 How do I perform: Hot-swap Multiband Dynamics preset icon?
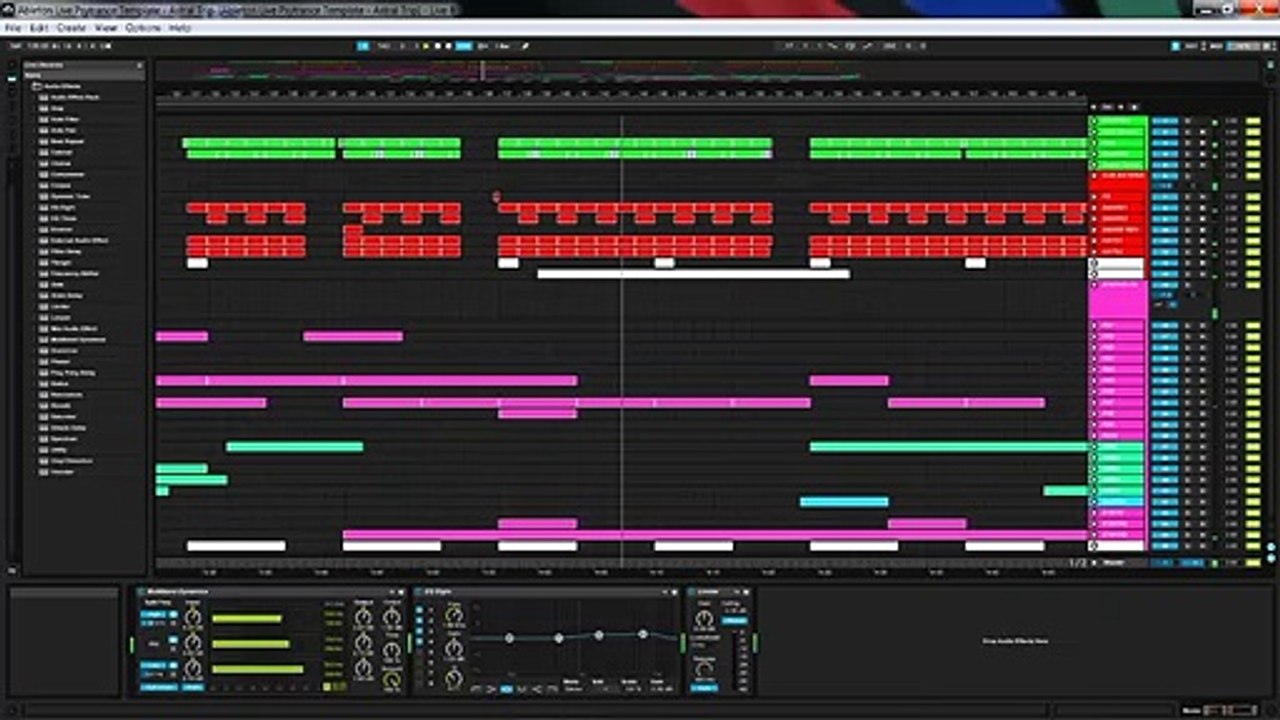392,591
